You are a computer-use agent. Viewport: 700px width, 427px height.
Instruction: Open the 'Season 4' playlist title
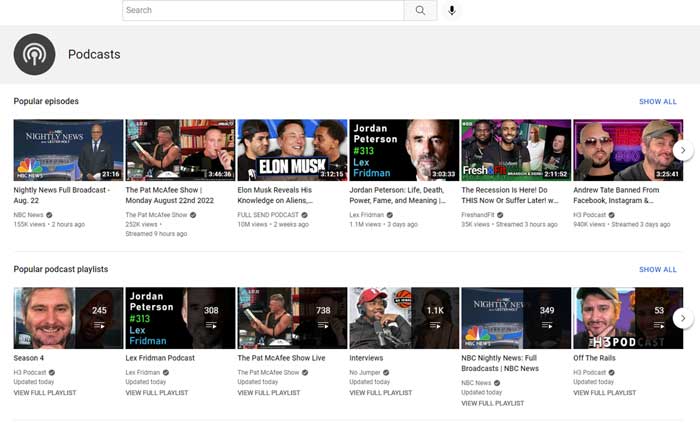(29, 358)
